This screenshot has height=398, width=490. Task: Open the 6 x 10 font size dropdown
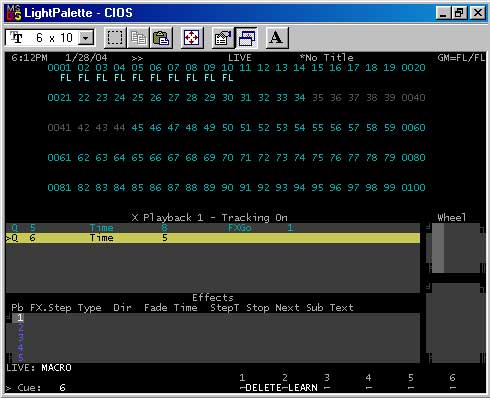(x=86, y=38)
